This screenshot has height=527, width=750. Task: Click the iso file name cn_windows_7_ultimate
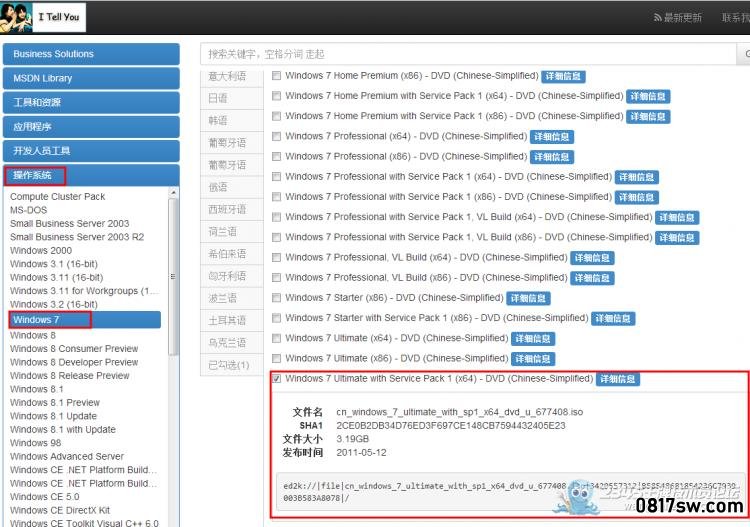click(459, 412)
